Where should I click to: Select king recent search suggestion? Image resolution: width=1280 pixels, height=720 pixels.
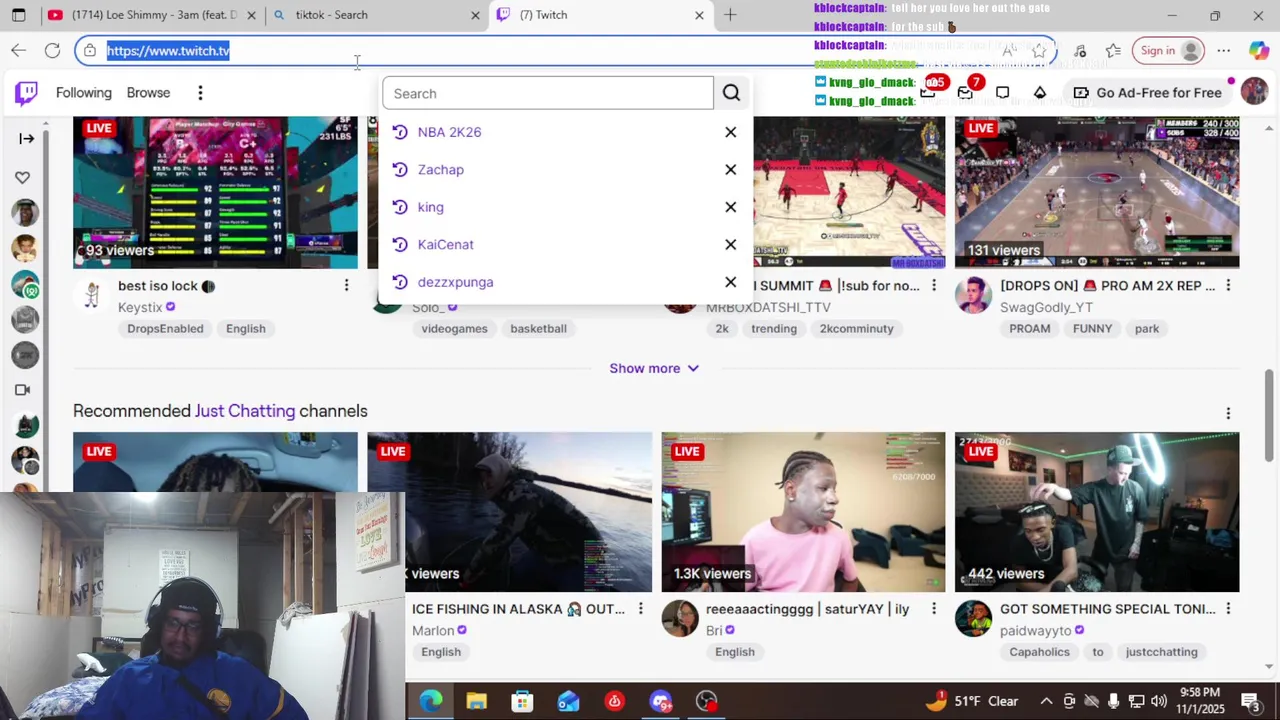(x=430, y=207)
